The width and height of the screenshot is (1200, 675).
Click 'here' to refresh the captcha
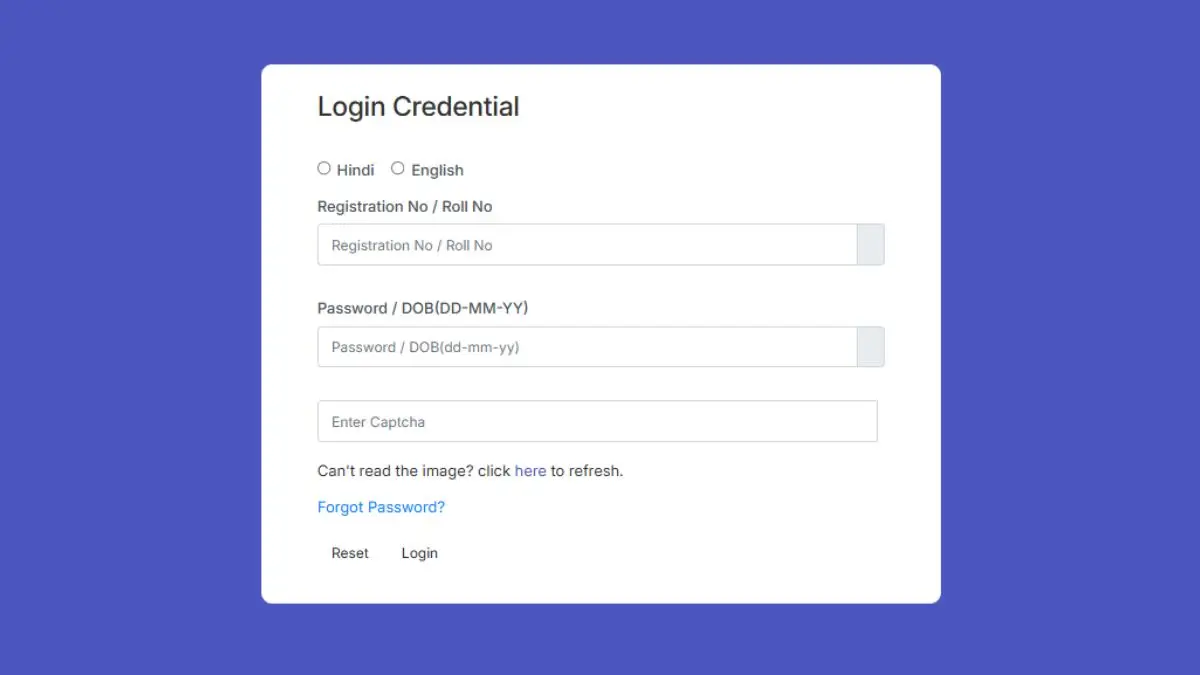pos(530,470)
